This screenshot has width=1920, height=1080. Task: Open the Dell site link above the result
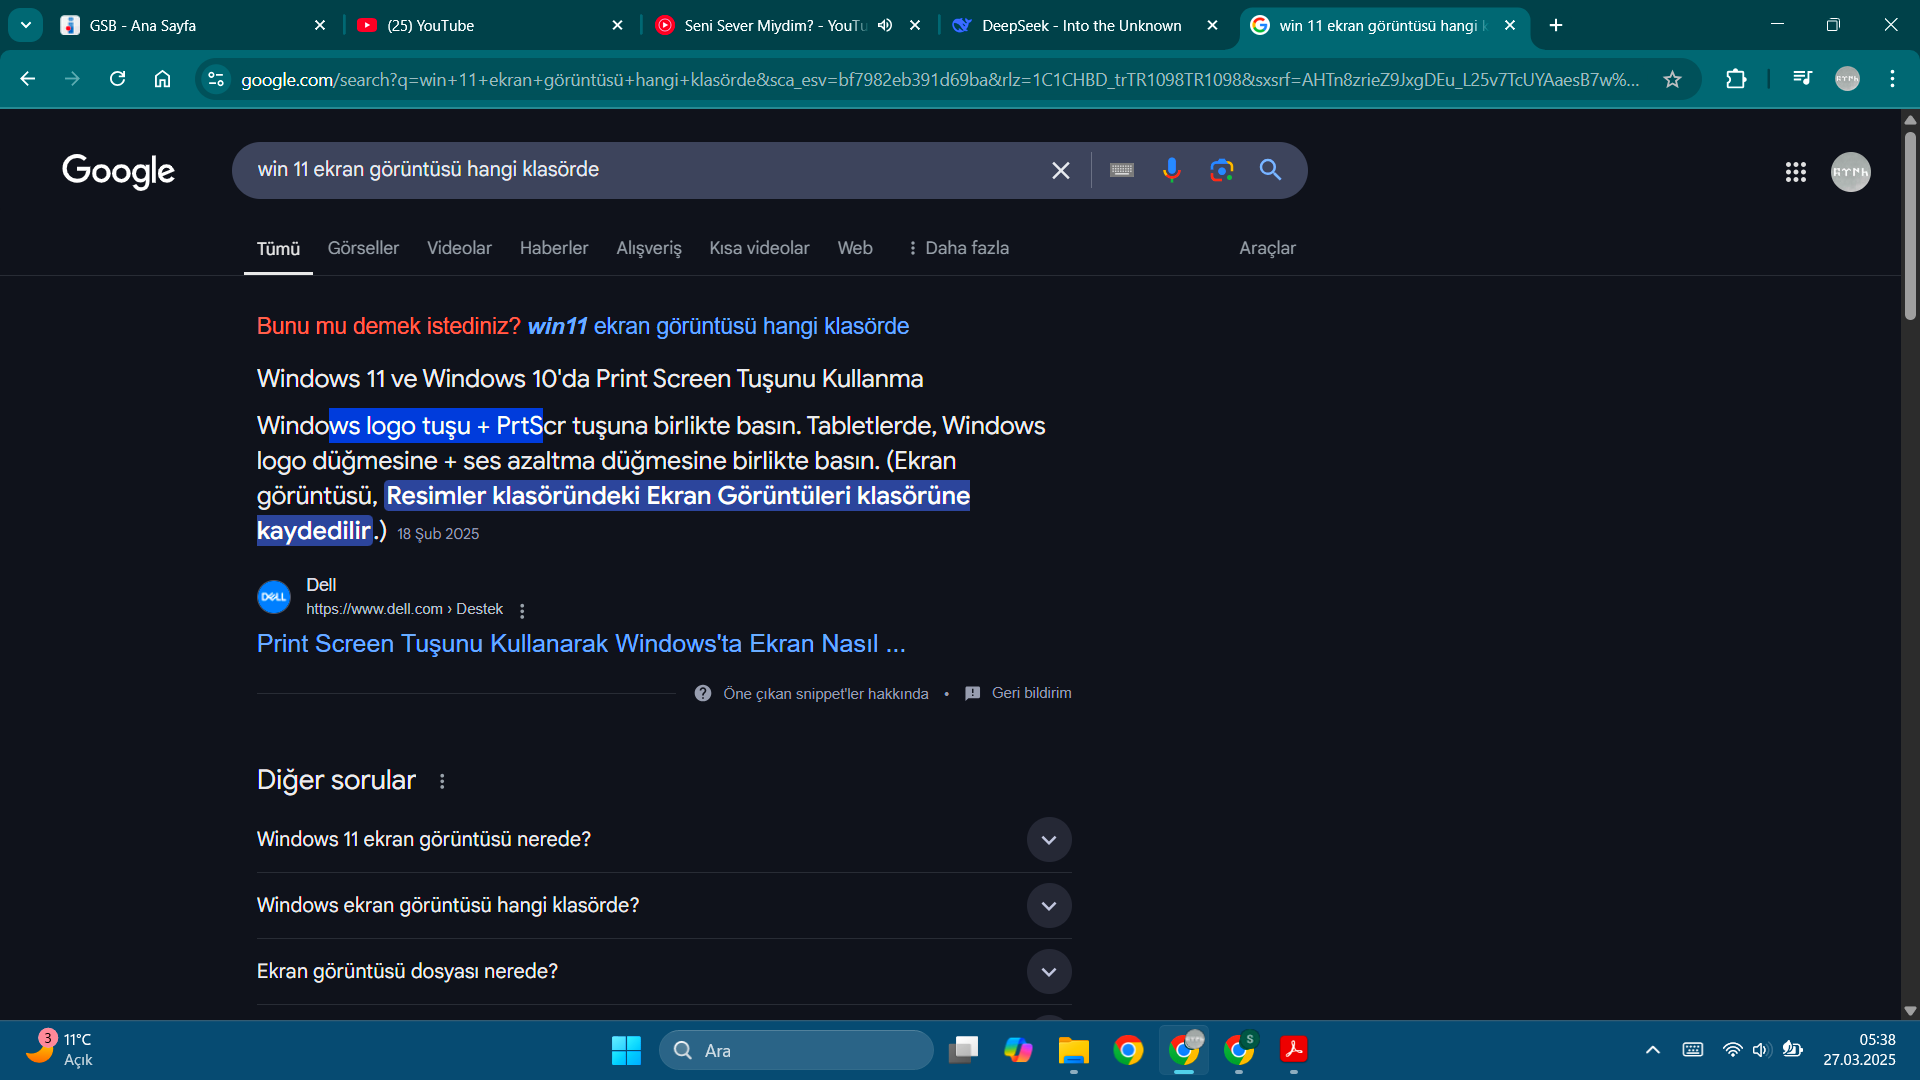click(404, 609)
